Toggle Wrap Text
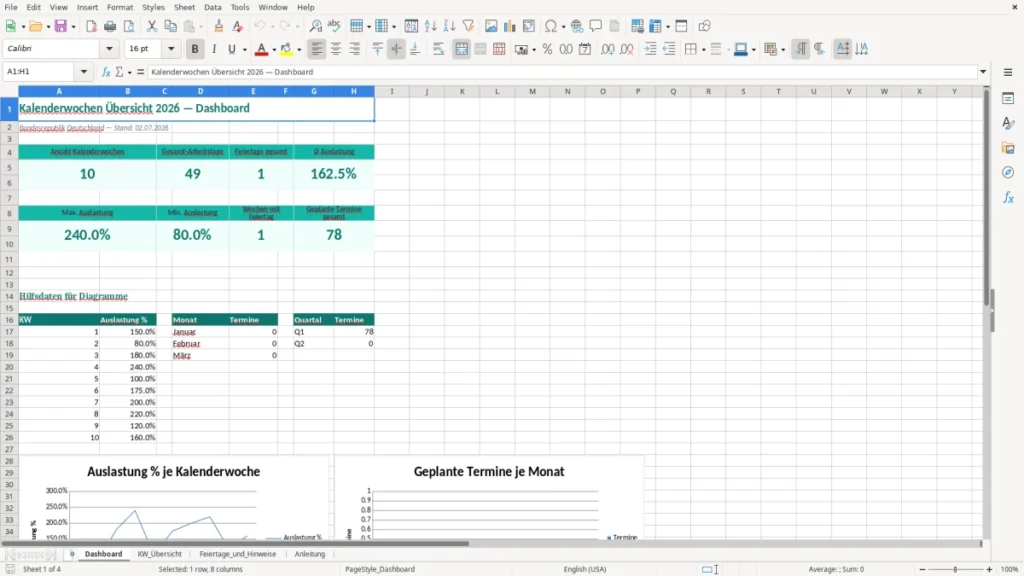 point(439,49)
